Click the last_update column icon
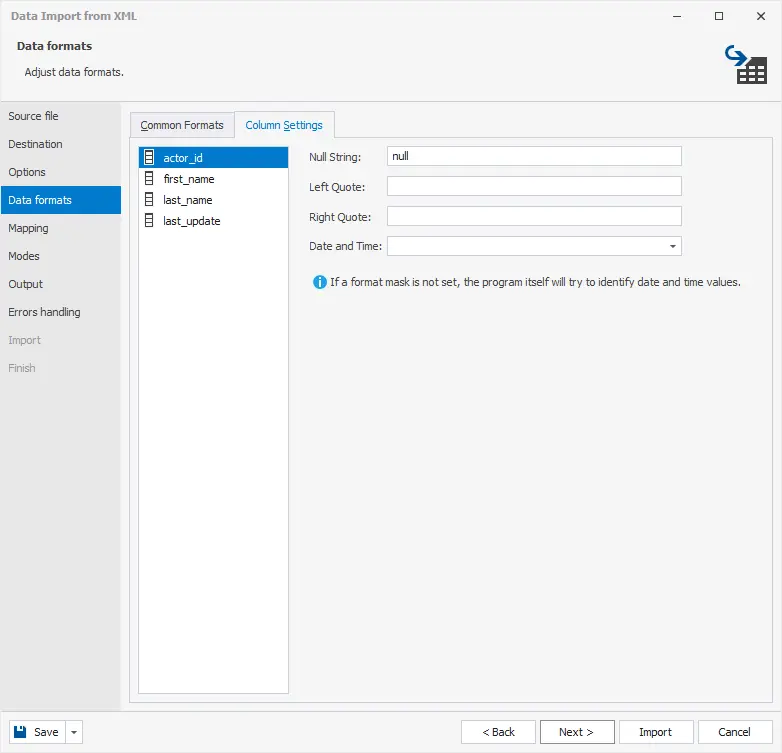Screen dimensions: 782x753 [149, 221]
